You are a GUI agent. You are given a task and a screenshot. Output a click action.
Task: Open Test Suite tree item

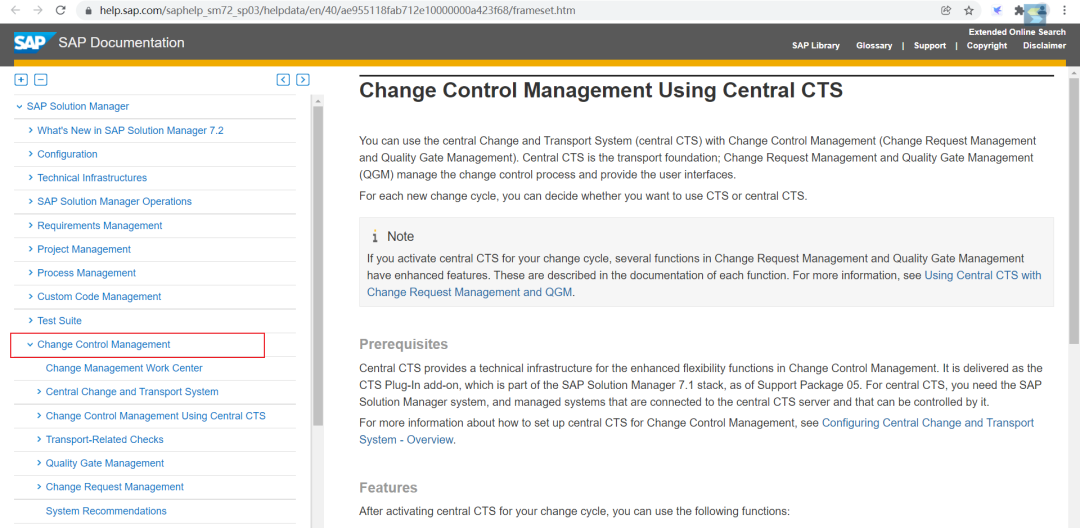pos(59,321)
